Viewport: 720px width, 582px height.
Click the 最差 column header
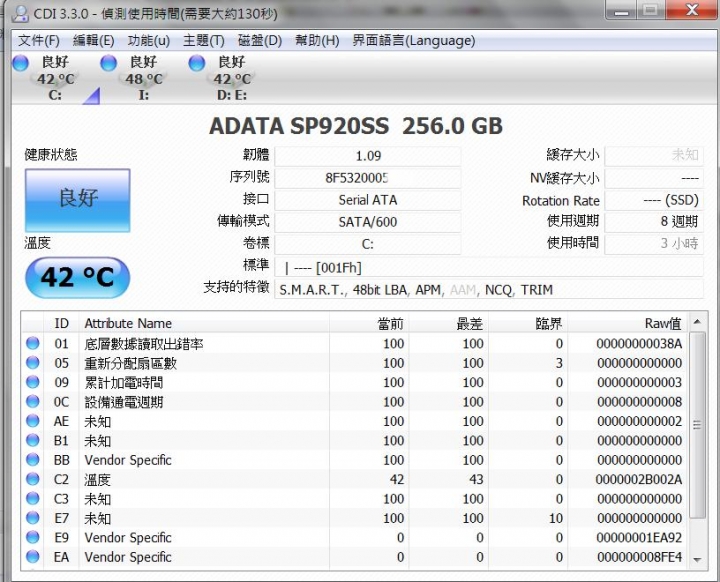(x=449, y=323)
